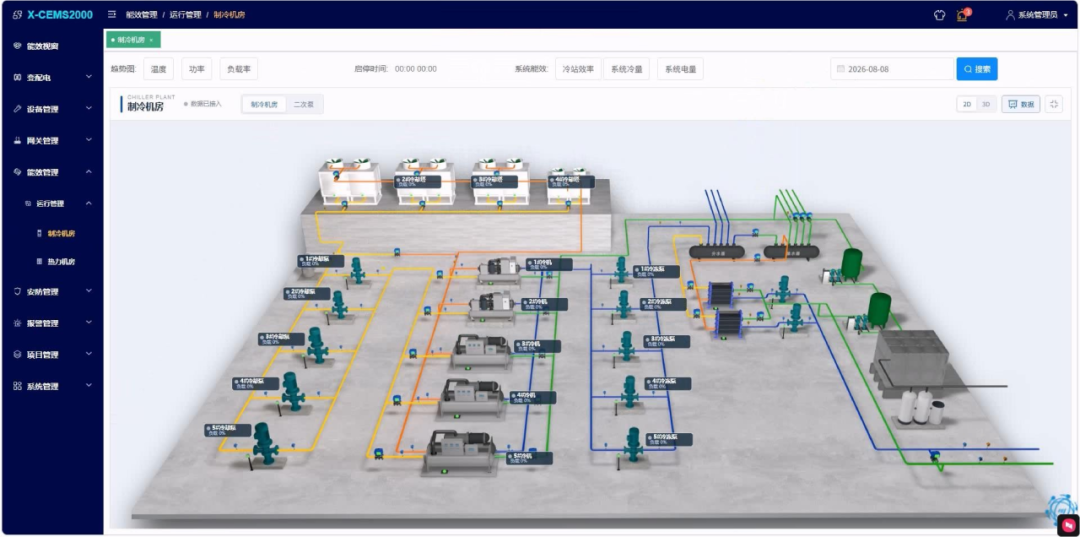The image size is (1080, 537).
Task: Toggle the 负载率 trend chart
Action: pos(239,69)
